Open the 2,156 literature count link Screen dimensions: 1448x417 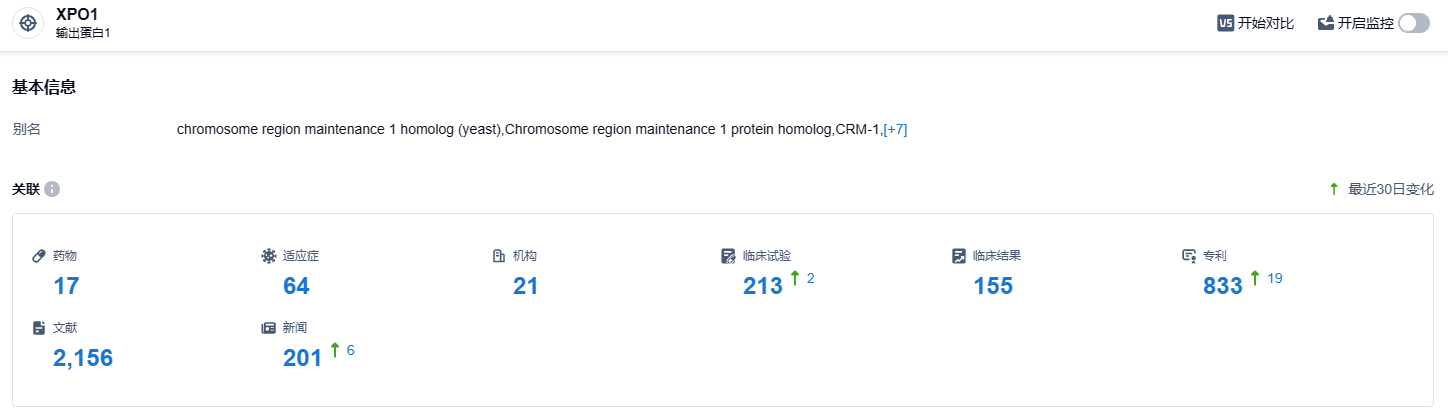tap(83, 358)
